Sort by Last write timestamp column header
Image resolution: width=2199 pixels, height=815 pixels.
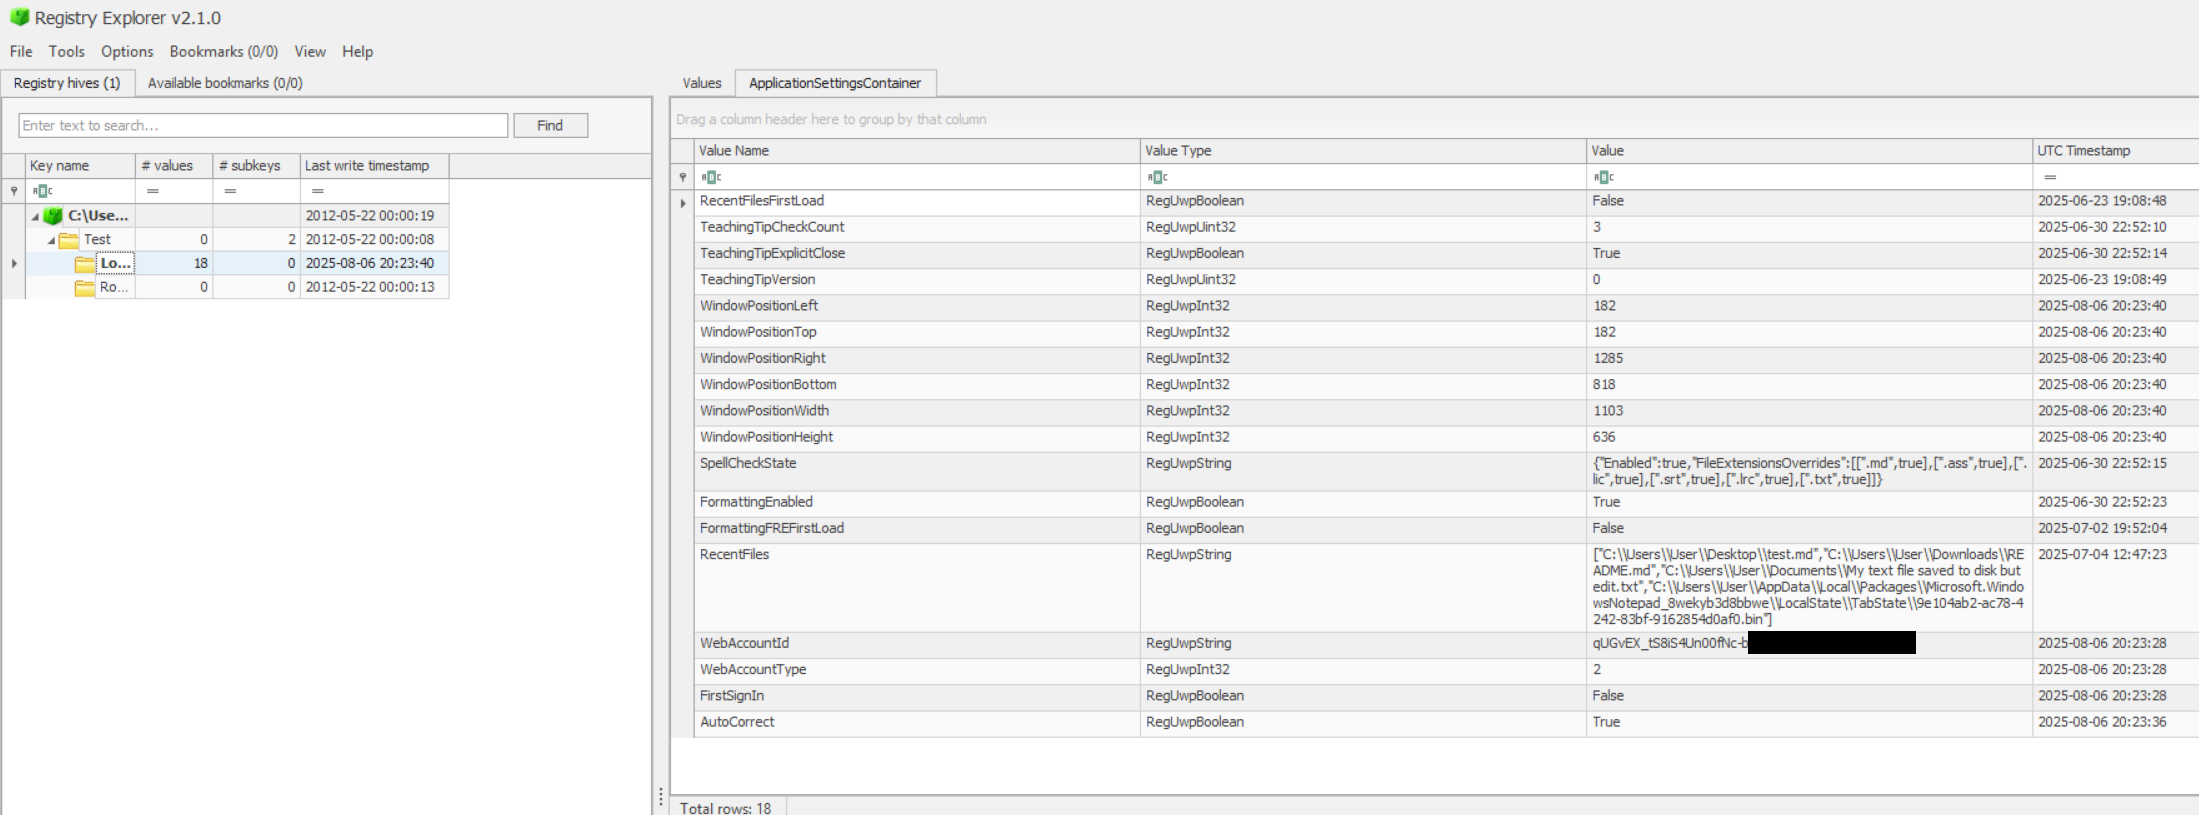(x=375, y=166)
